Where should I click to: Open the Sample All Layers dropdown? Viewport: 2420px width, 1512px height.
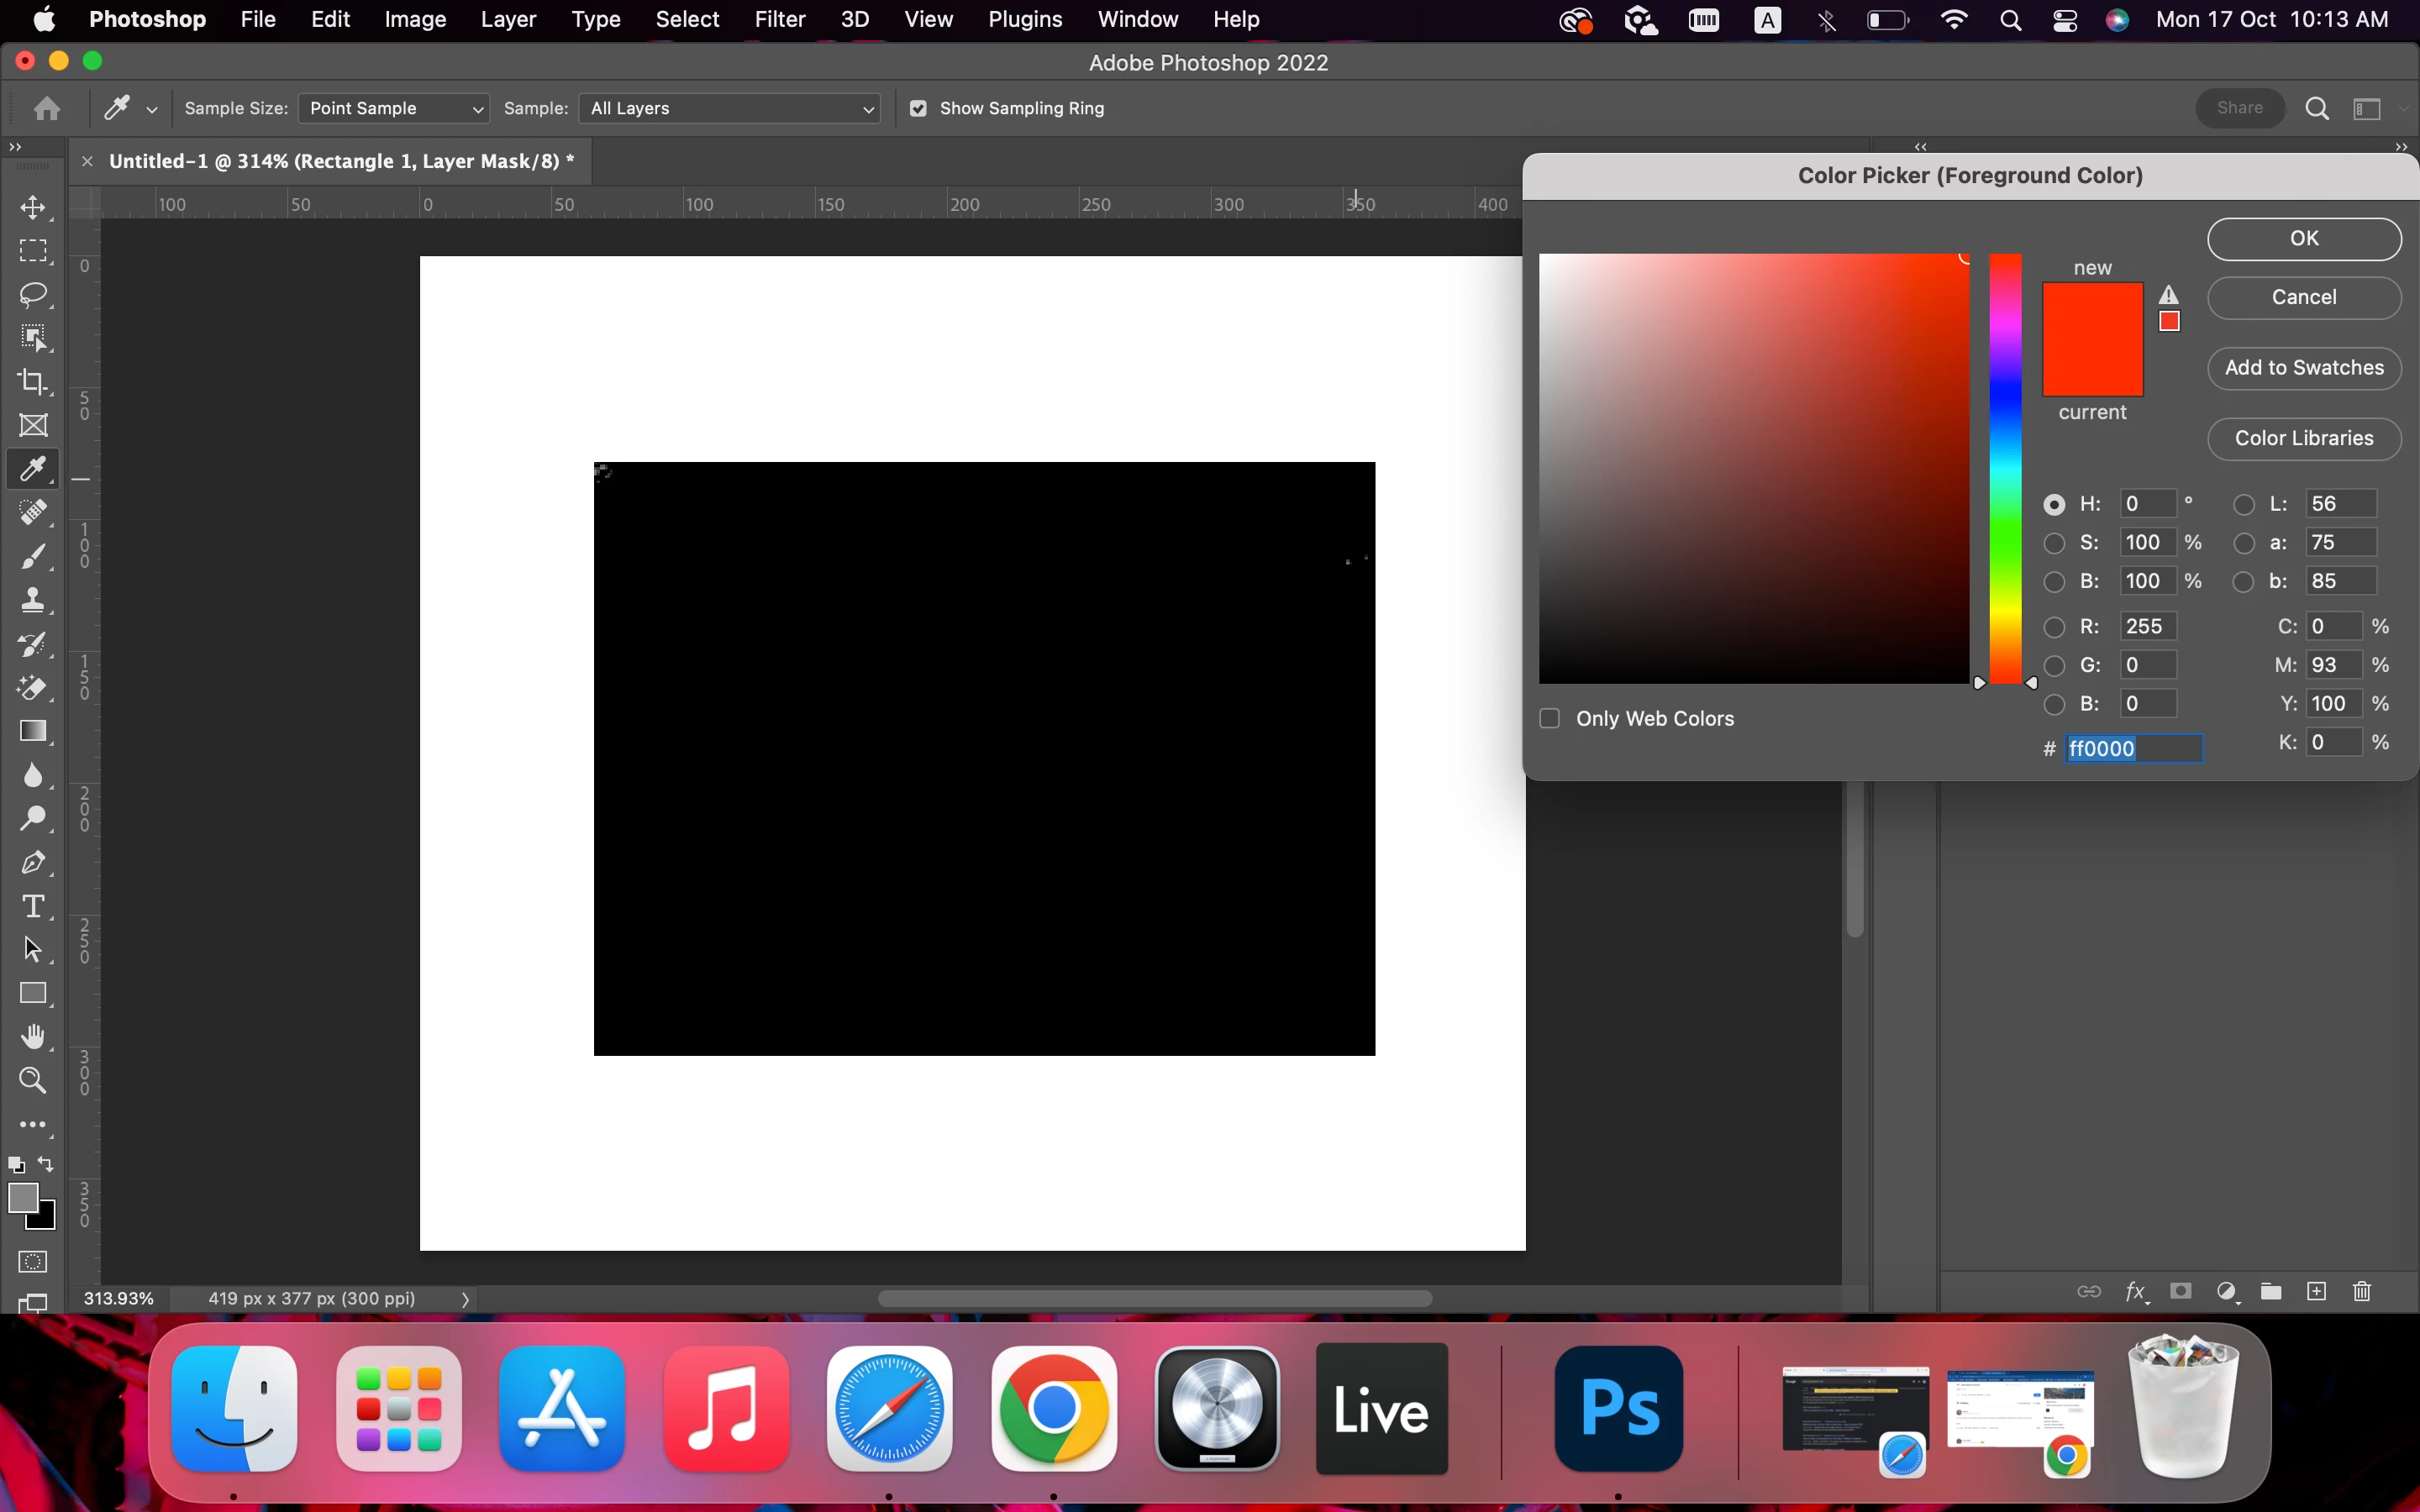tap(730, 108)
